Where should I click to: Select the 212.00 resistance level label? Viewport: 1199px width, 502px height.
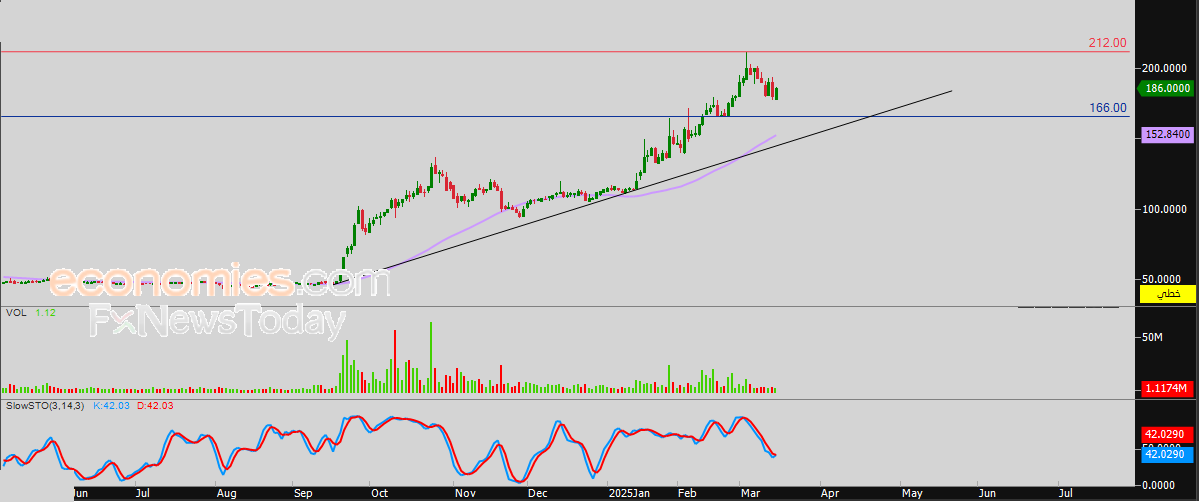pos(1107,43)
